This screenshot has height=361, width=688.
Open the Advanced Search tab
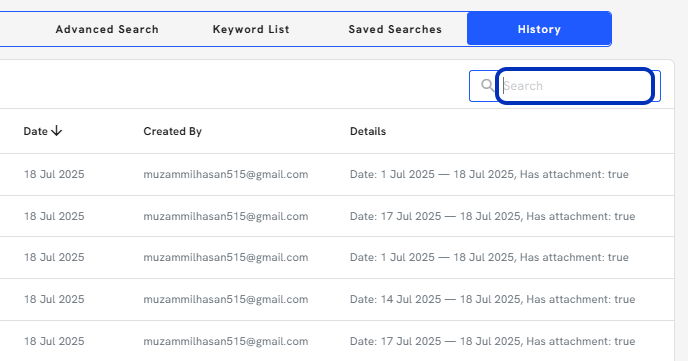107,29
